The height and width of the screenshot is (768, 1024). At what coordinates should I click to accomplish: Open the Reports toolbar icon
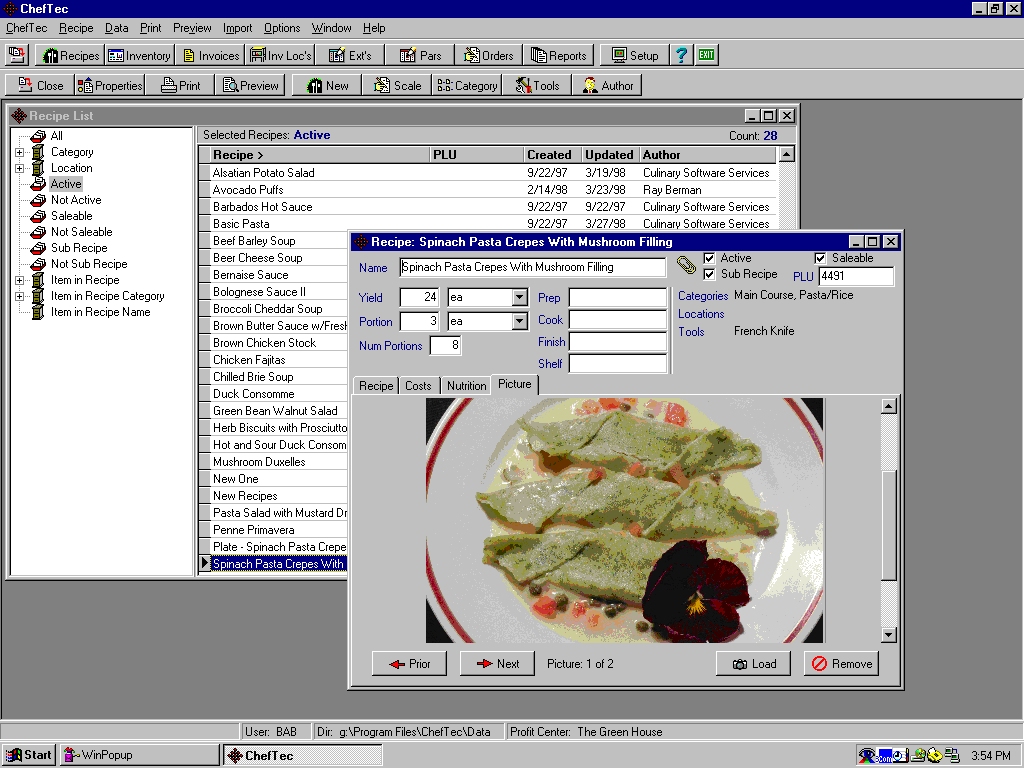click(x=559, y=55)
